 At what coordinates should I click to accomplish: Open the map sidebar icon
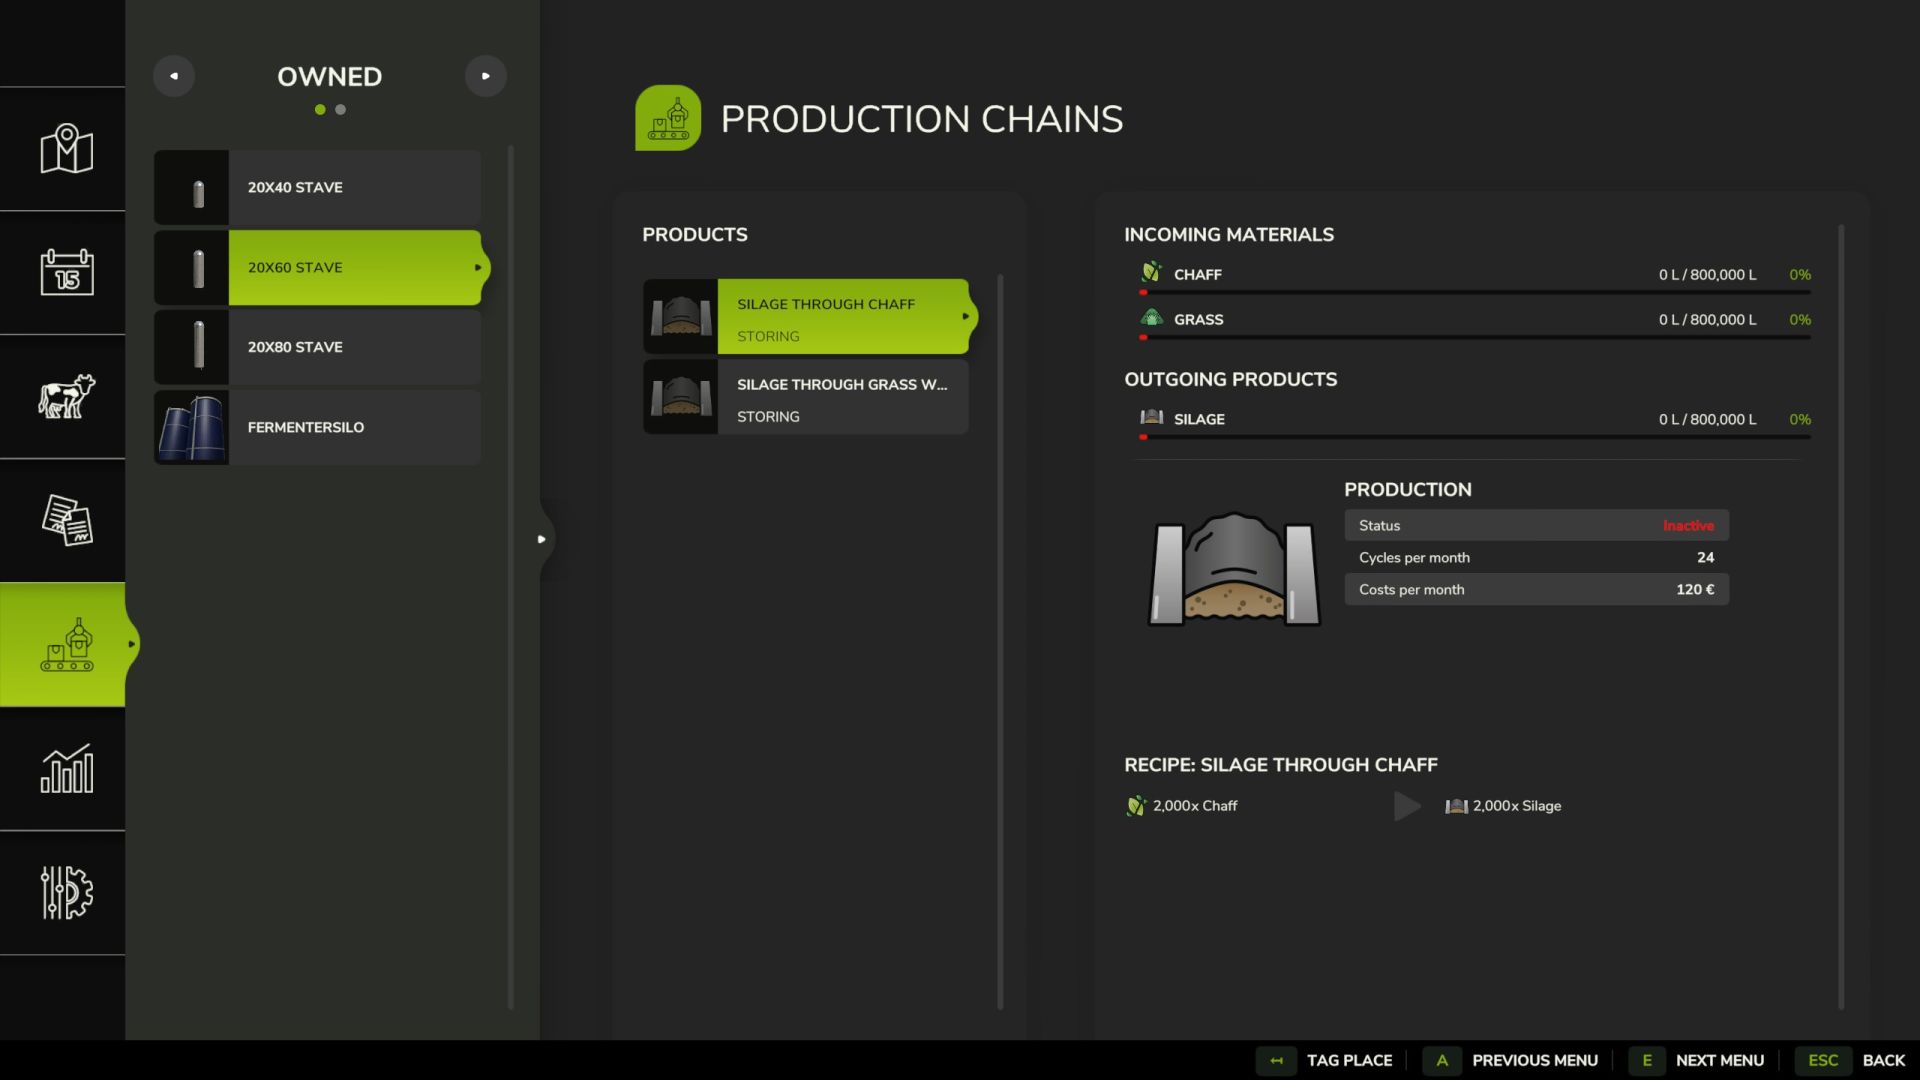(x=66, y=149)
